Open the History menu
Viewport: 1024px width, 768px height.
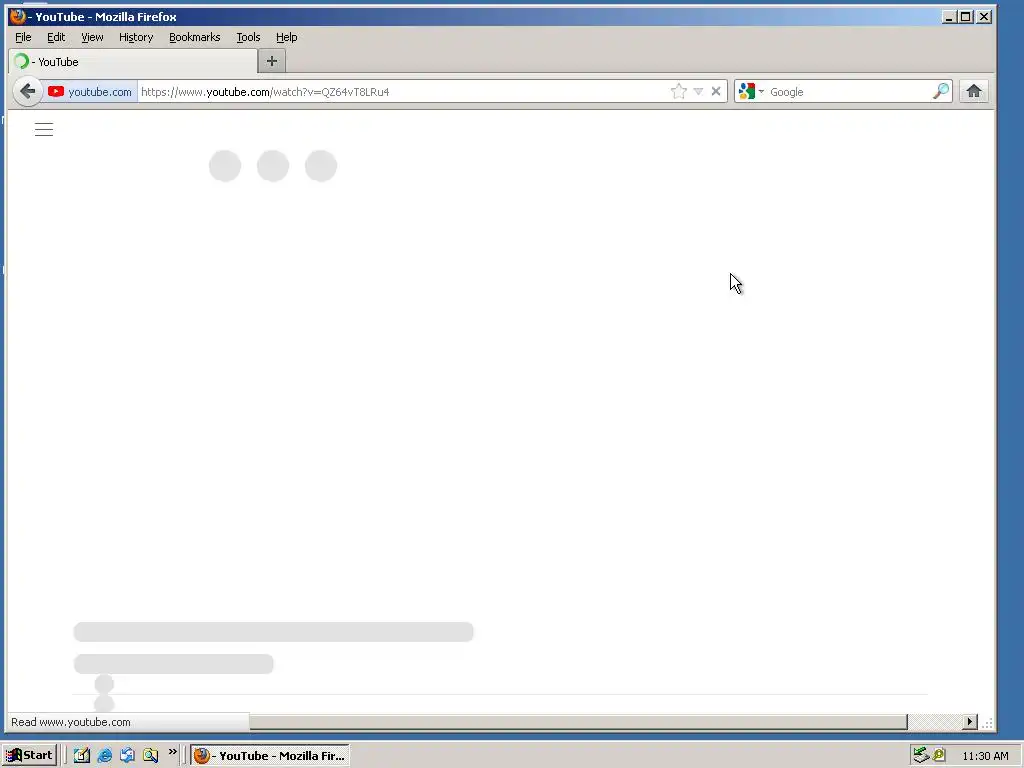coord(136,37)
